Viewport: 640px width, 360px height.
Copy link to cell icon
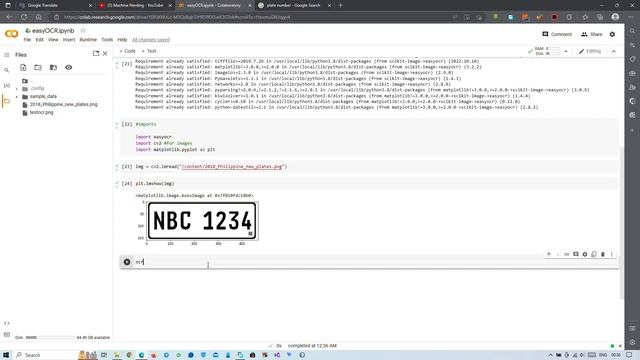pos(567,254)
